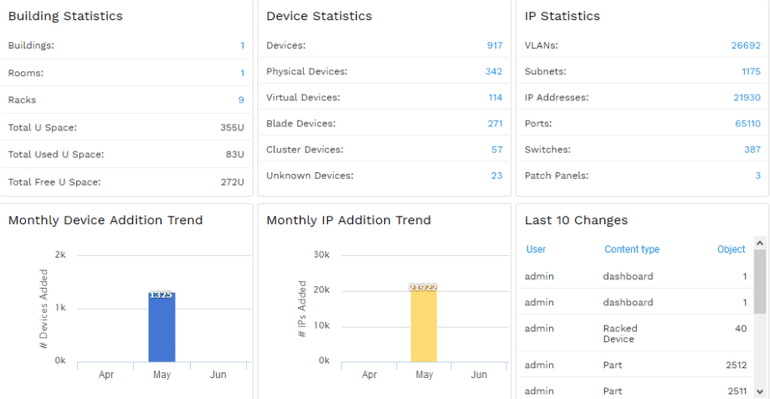Open the Patch Panels count 3
The width and height of the screenshot is (770, 399).
tap(758, 176)
